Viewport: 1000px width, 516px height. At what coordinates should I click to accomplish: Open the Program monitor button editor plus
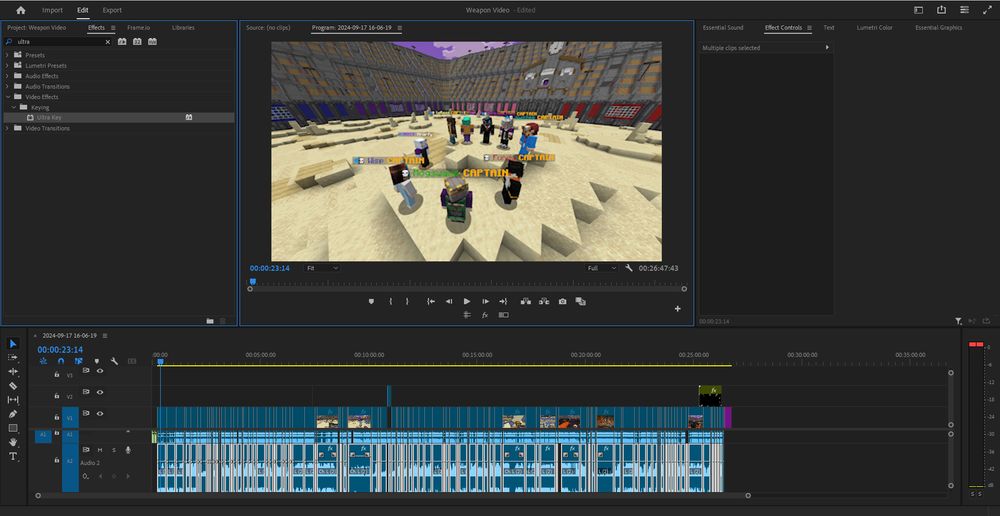click(x=677, y=309)
